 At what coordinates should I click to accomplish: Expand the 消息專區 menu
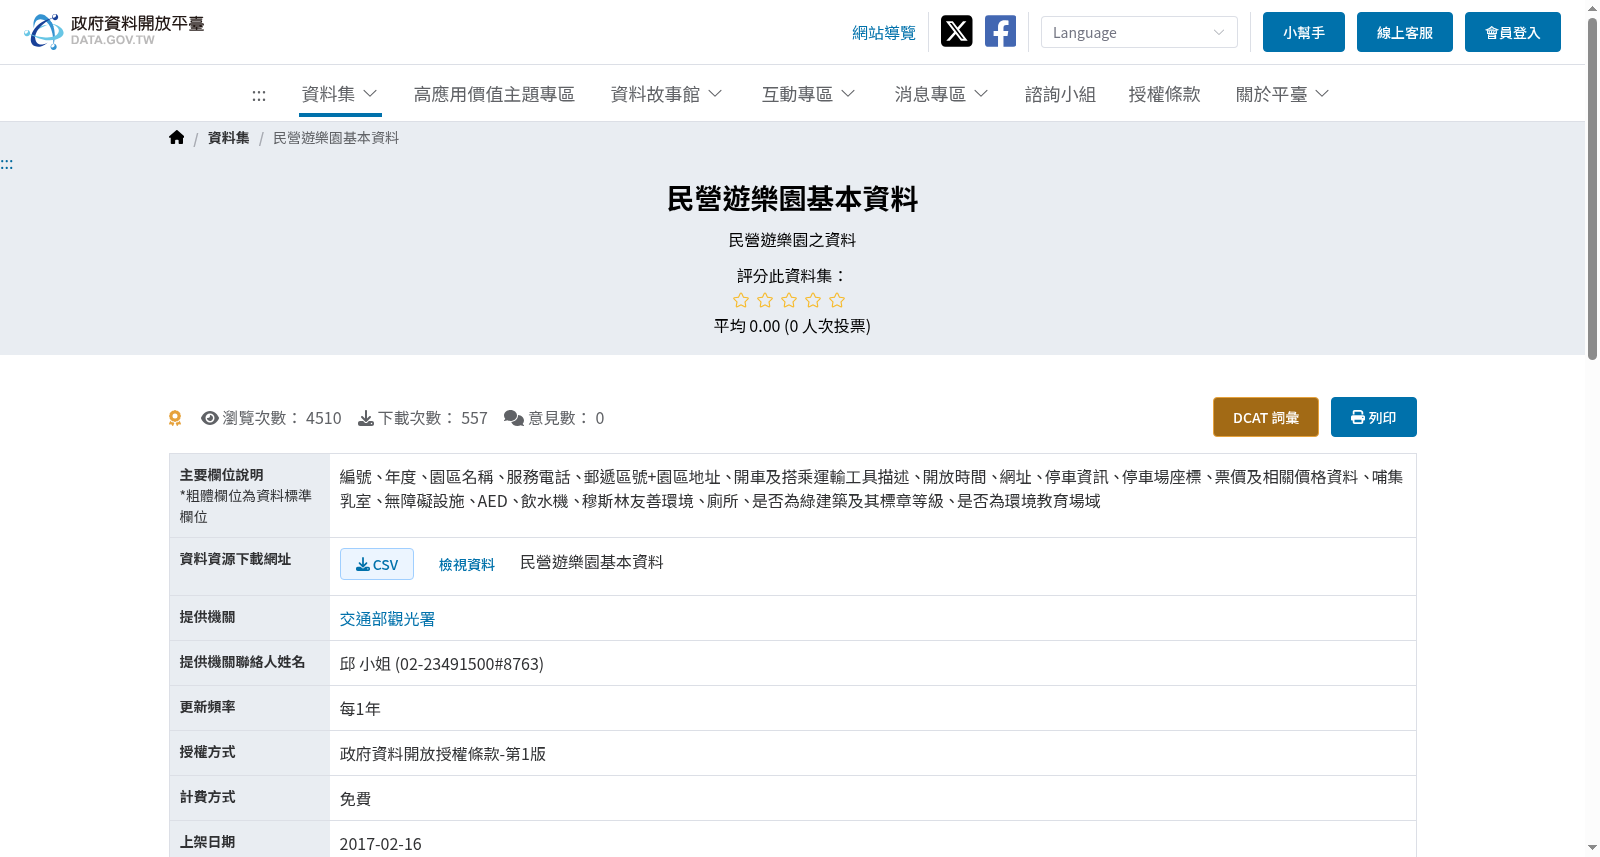point(941,94)
